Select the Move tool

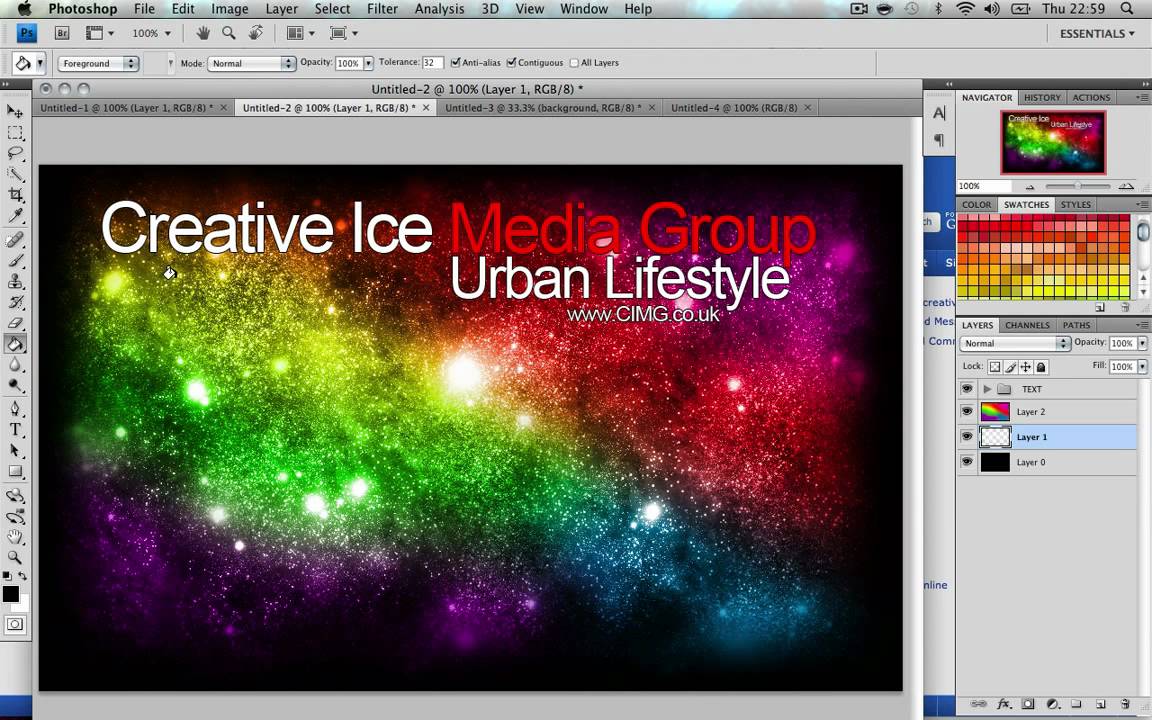[14, 111]
